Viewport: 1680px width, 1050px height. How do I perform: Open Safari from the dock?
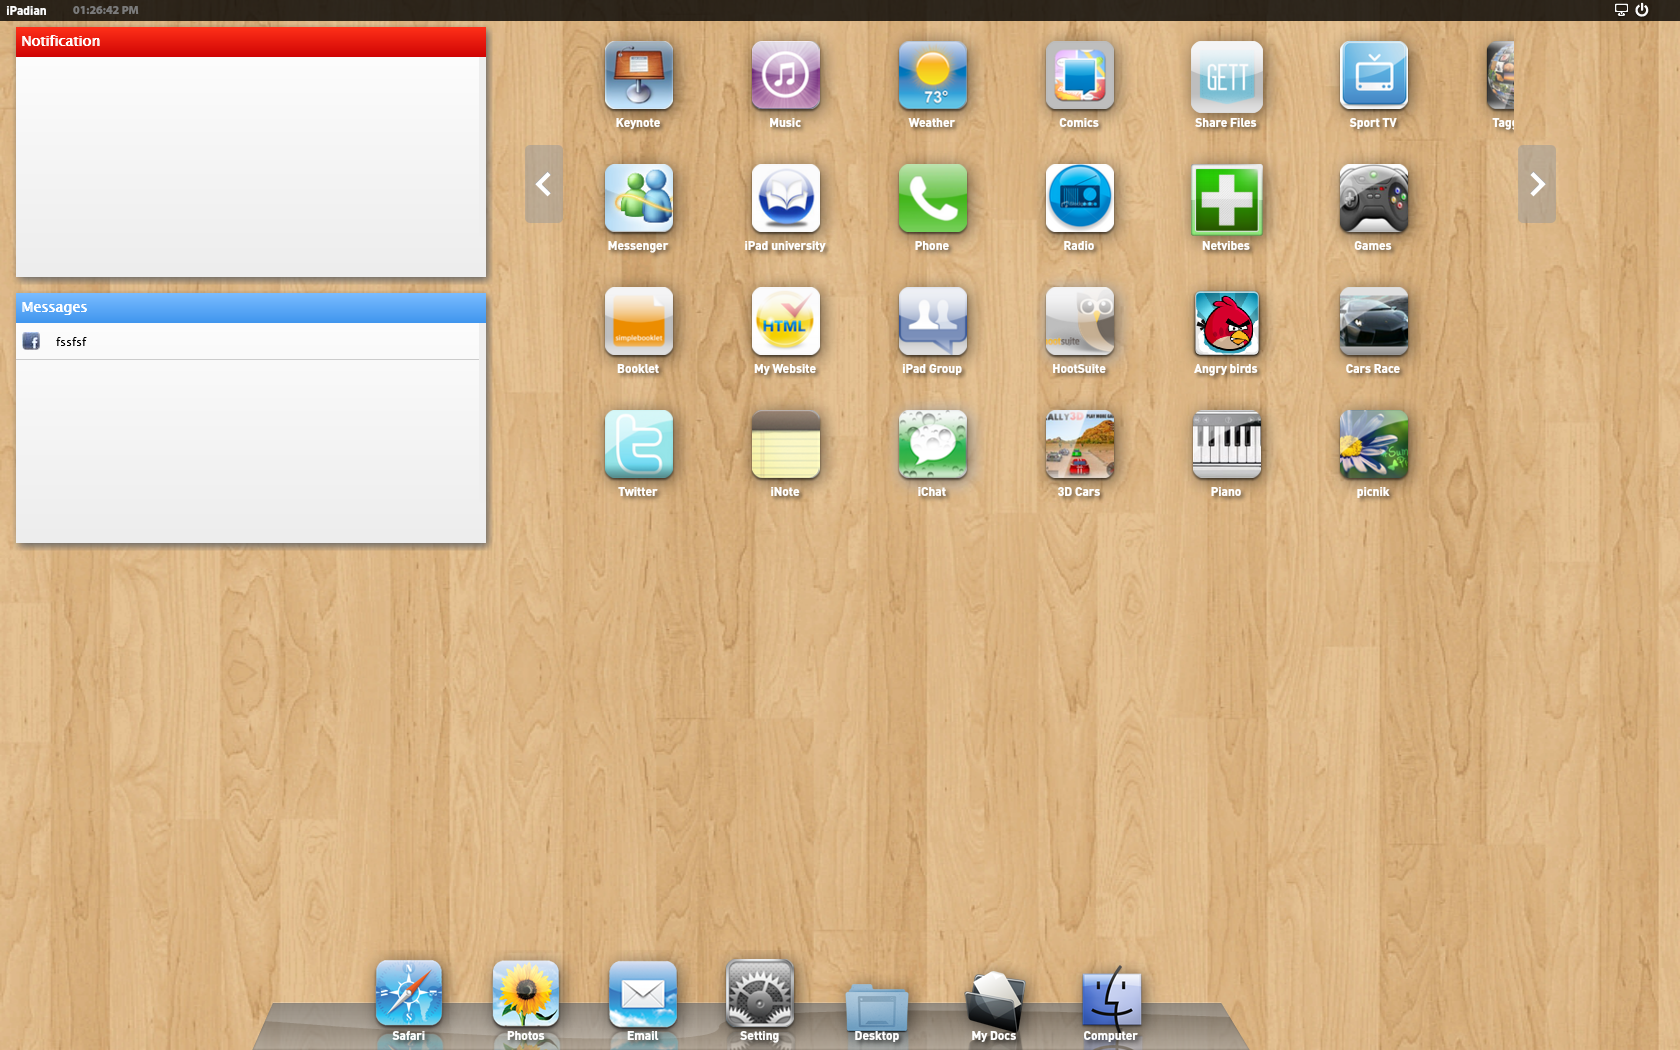[x=408, y=994]
